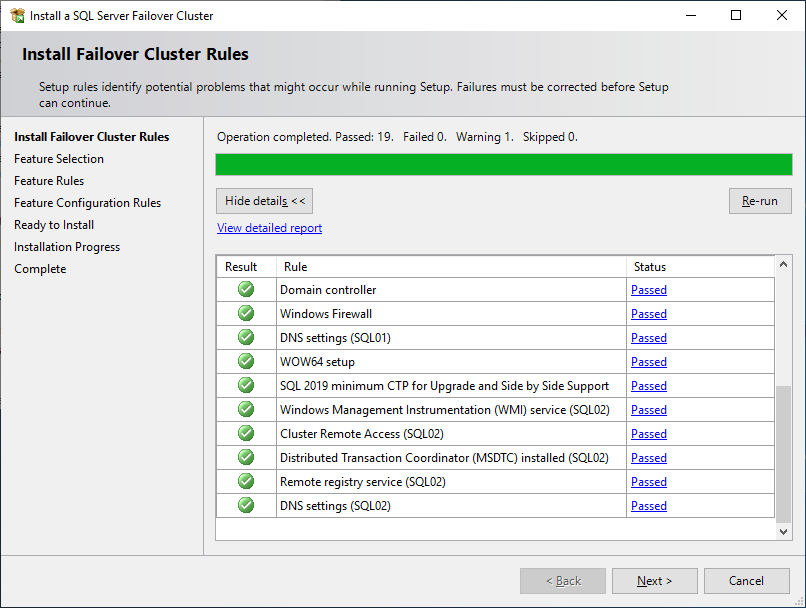Image resolution: width=806 pixels, height=608 pixels.
Task: Click the rules list scrollbar thumb
Action: pos(783,454)
